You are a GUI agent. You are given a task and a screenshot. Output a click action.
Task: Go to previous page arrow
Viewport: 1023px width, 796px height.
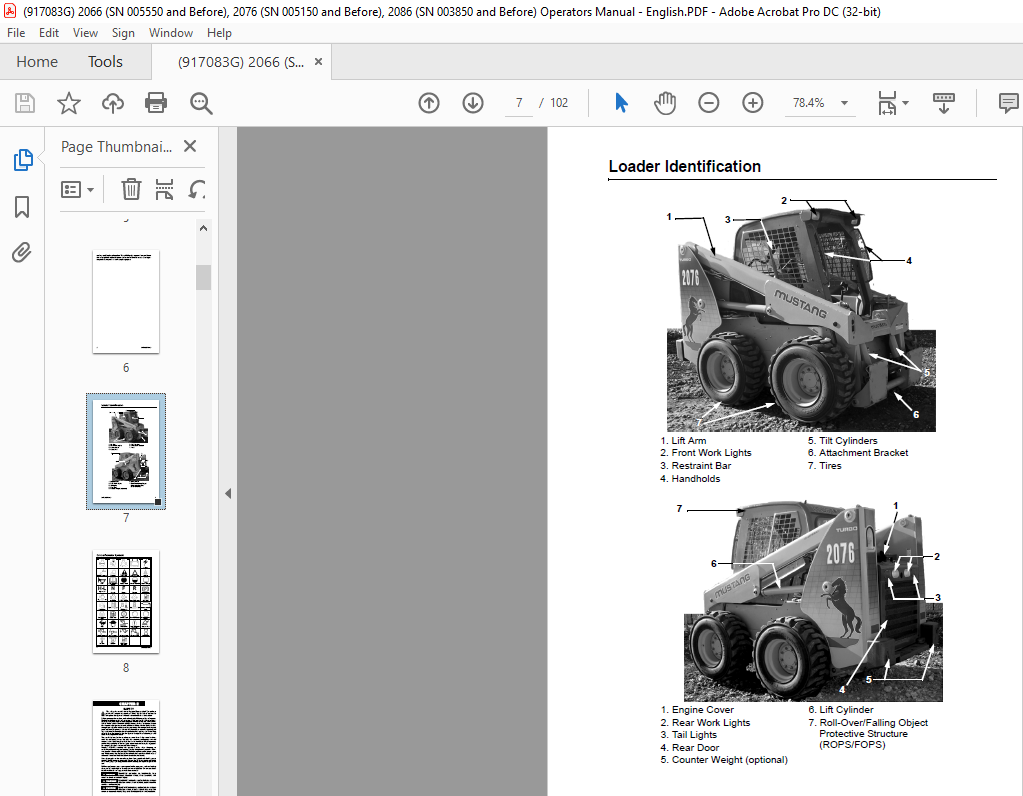tap(429, 103)
